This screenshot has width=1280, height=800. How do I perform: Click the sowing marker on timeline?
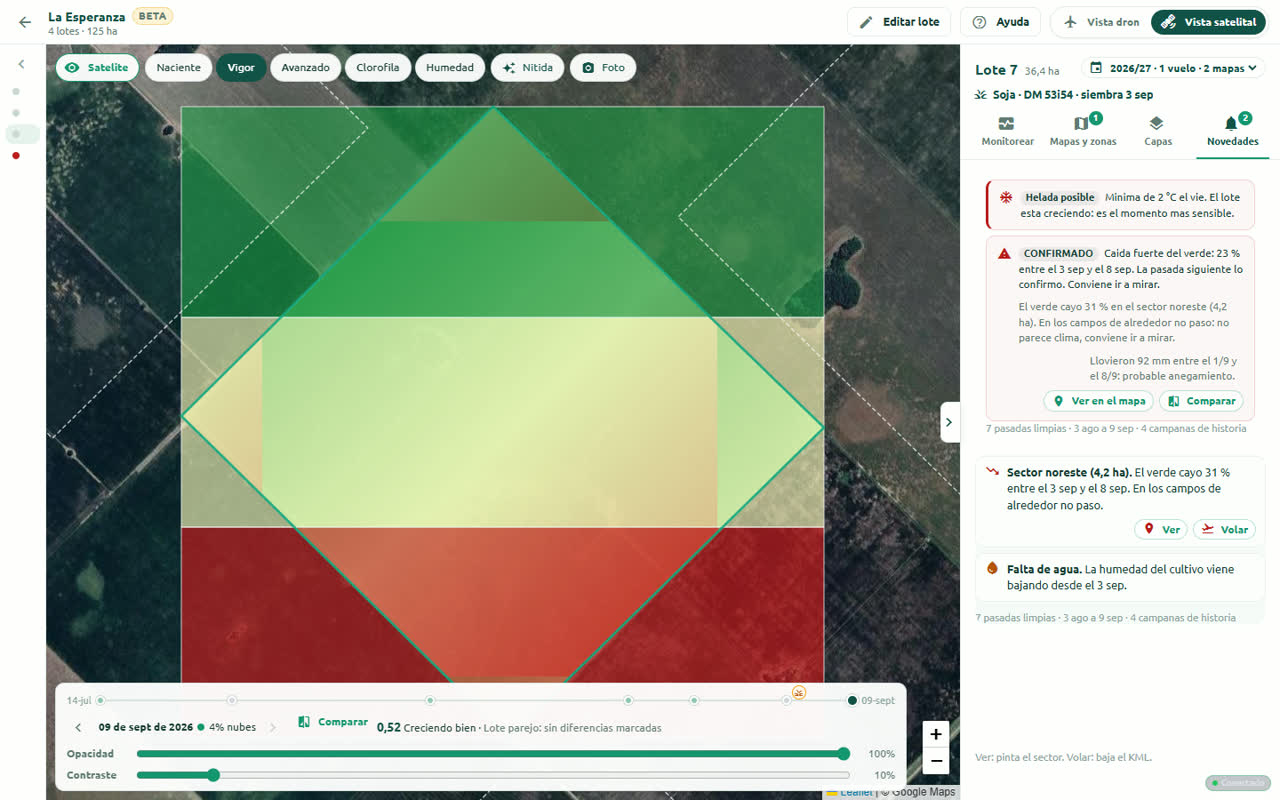[798, 692]
